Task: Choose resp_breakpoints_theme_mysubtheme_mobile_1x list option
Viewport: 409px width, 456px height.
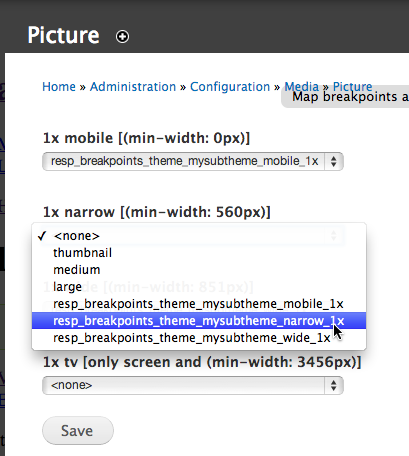Action: (x=199, y=304)
